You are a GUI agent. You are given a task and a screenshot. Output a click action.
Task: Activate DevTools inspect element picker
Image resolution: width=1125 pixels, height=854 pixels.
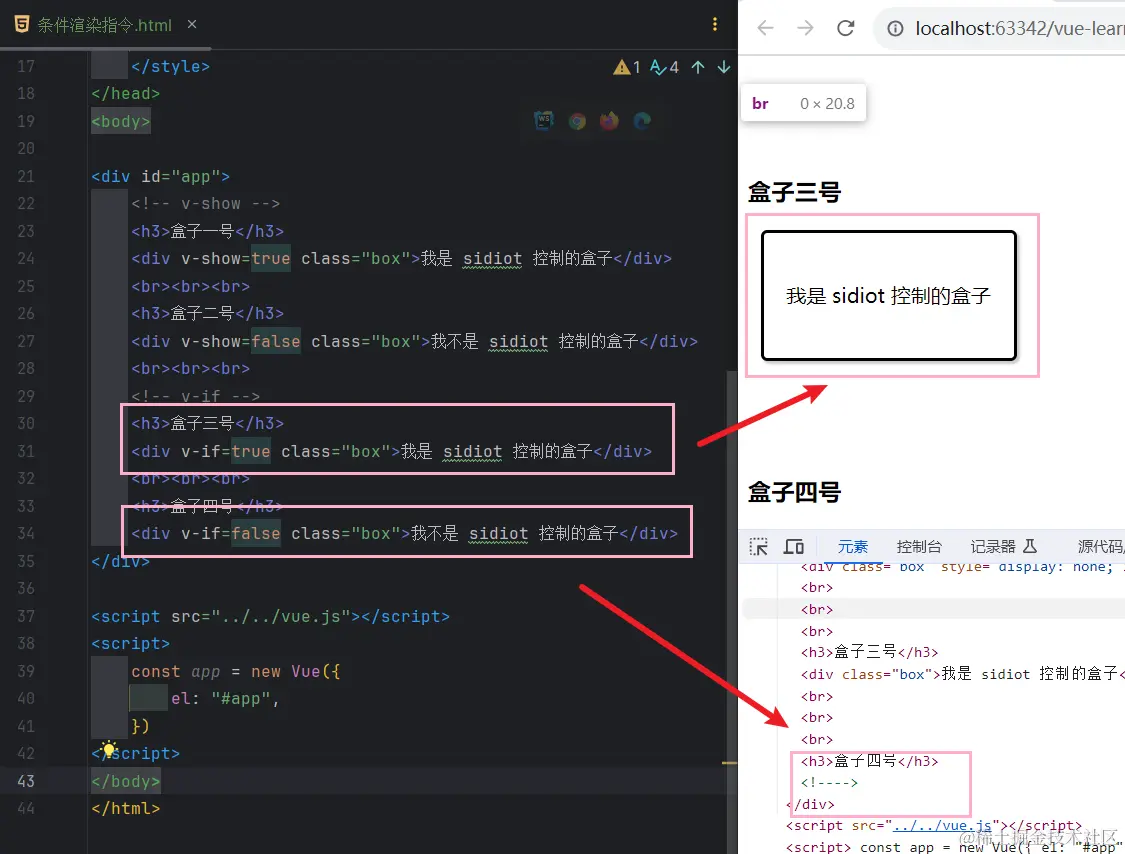pyautogui.click(x=758, y=547)
